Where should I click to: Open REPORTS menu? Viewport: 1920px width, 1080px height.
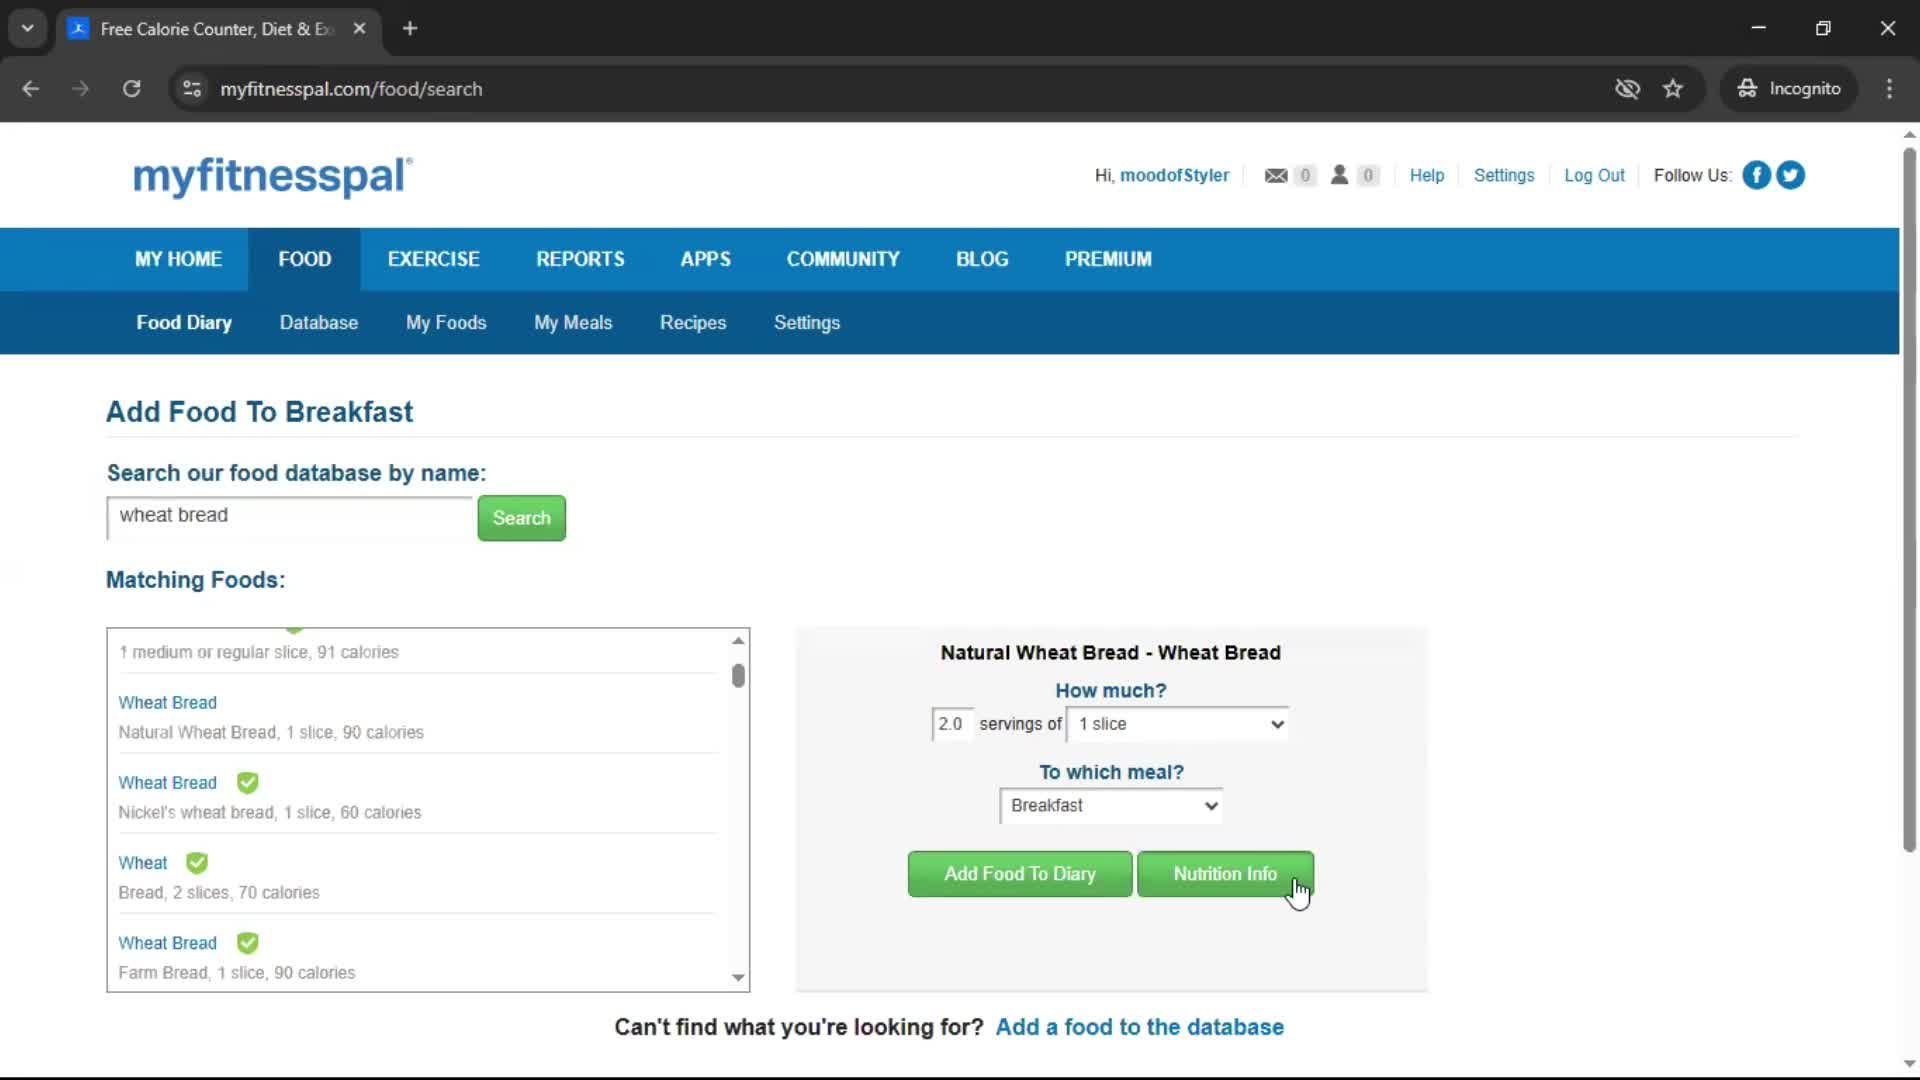[x=580, y=259]
